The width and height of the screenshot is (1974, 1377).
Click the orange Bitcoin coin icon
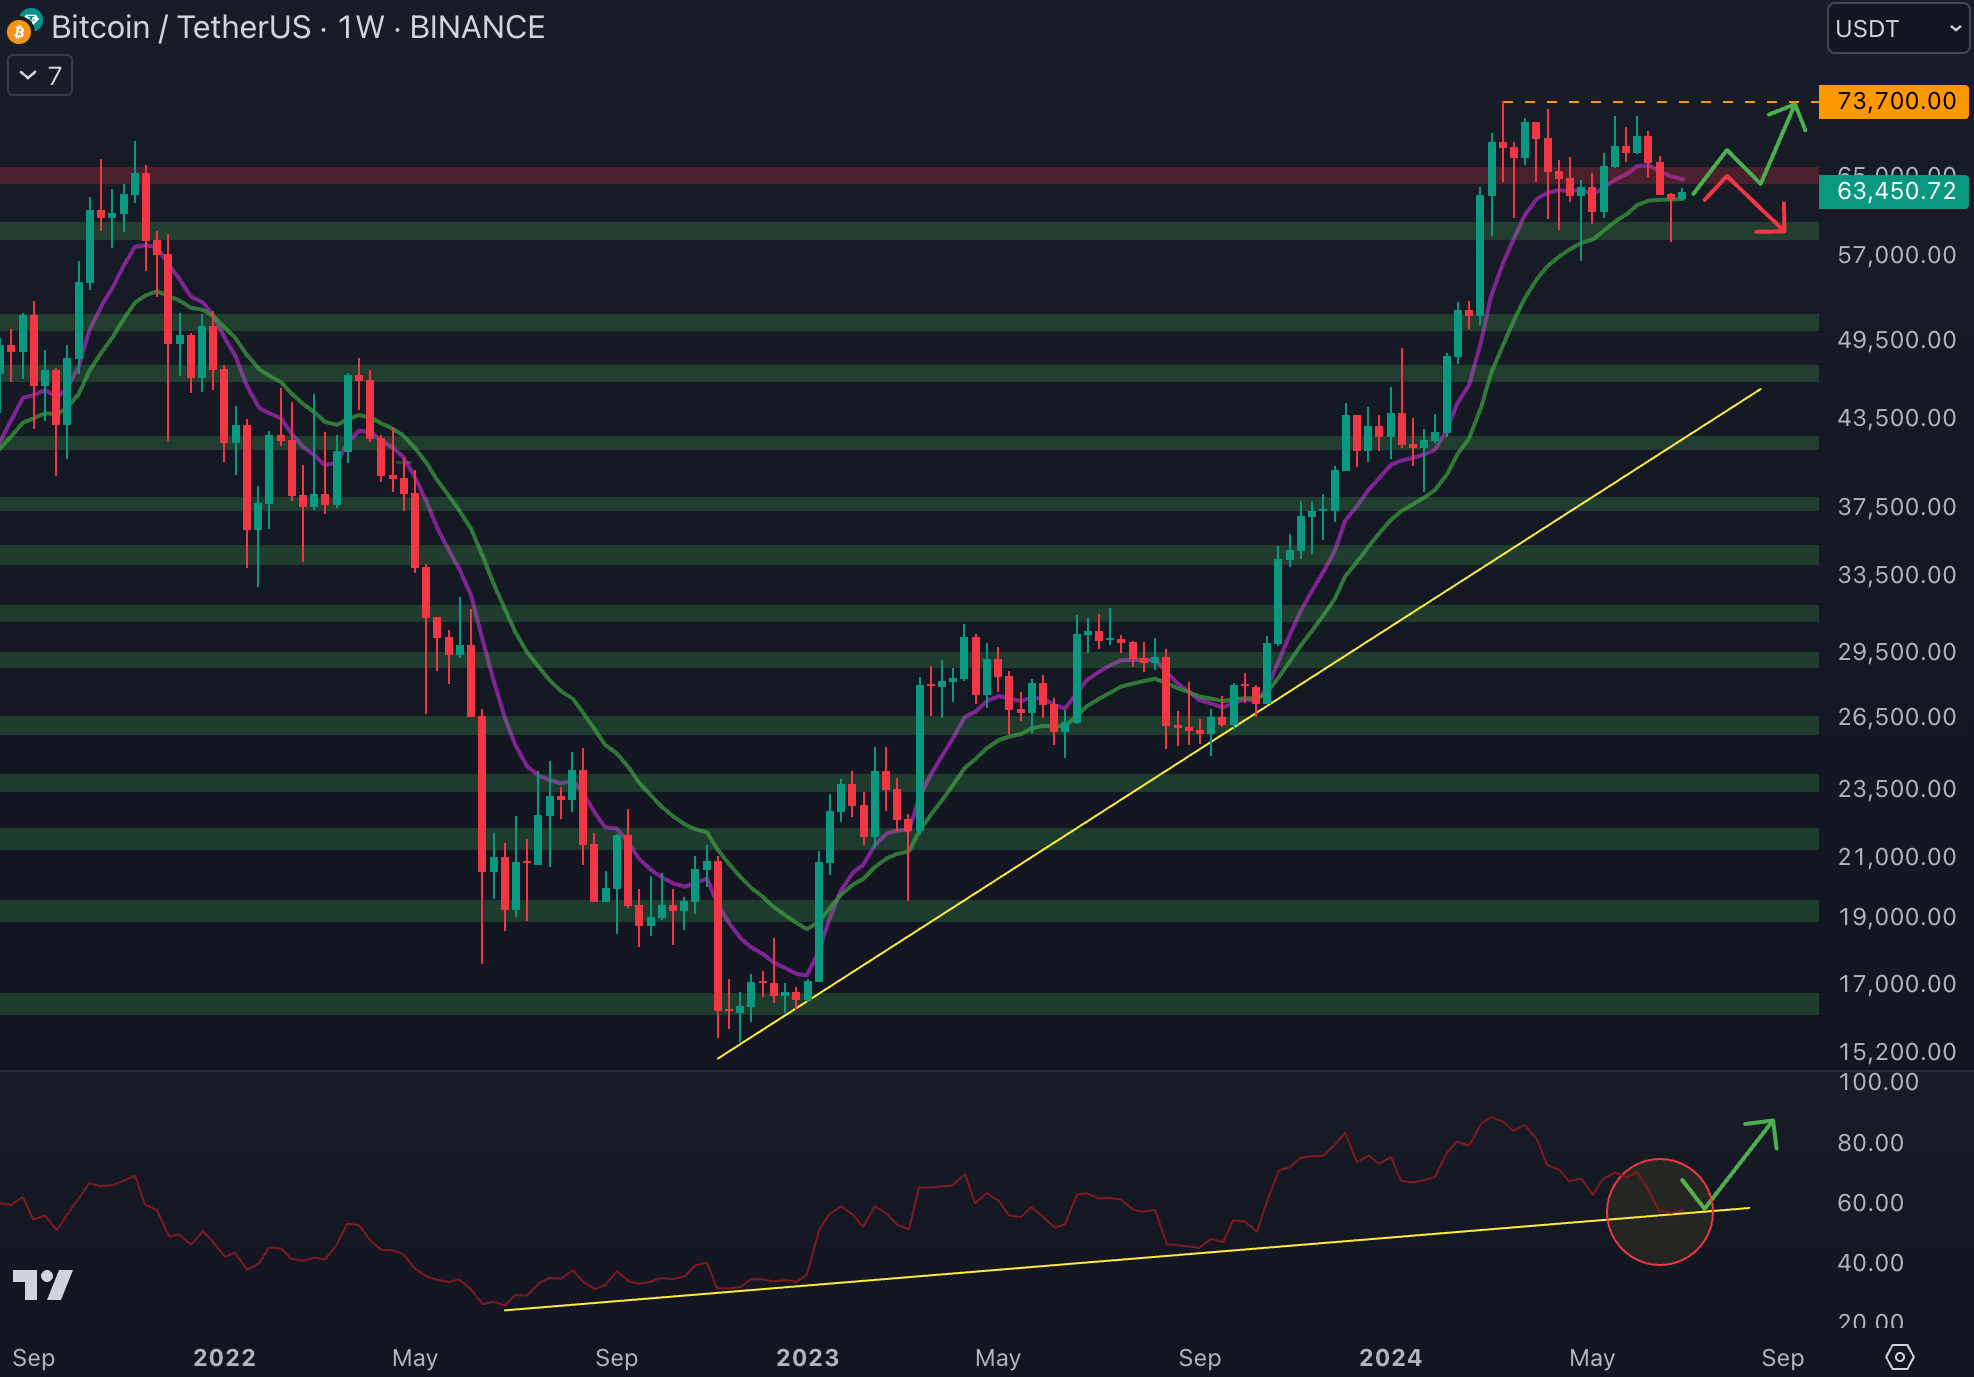point(17,33)
